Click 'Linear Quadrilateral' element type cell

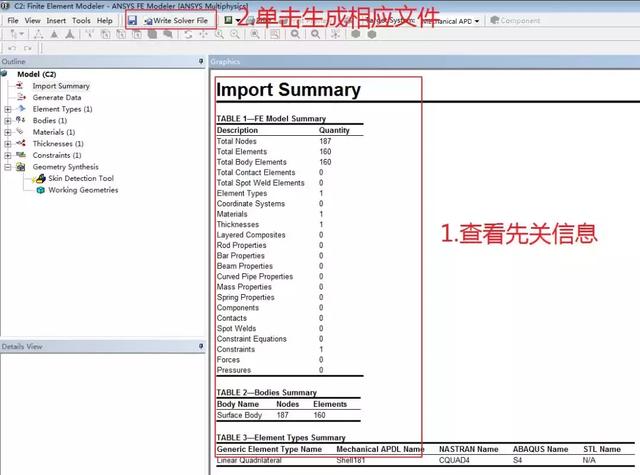coord(249,460)
